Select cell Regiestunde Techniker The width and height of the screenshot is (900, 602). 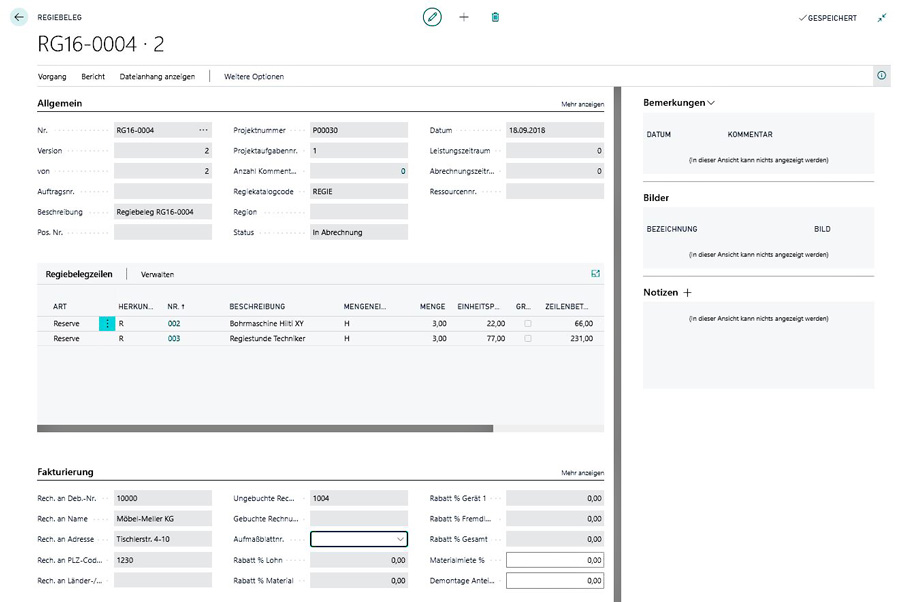click(267, 339)
